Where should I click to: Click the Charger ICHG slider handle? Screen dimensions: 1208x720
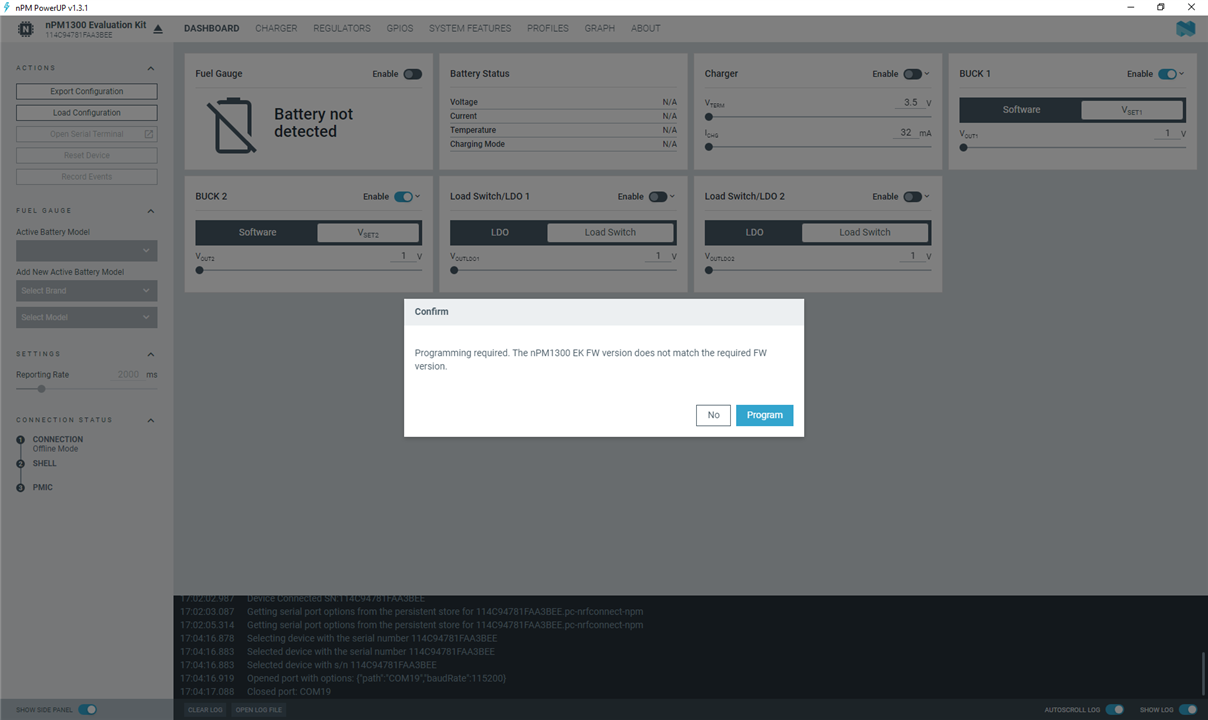709,147
